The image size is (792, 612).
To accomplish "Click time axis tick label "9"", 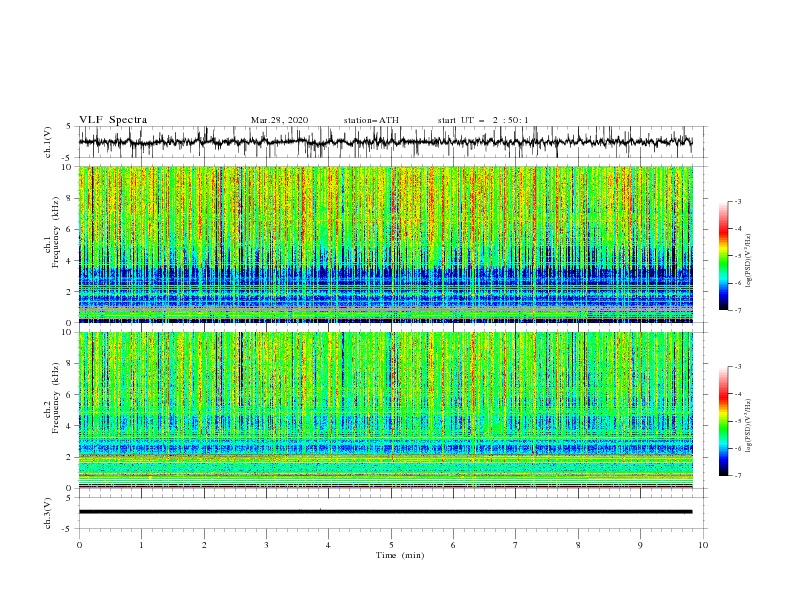I will pyautogui.click(x=640, y=545).
